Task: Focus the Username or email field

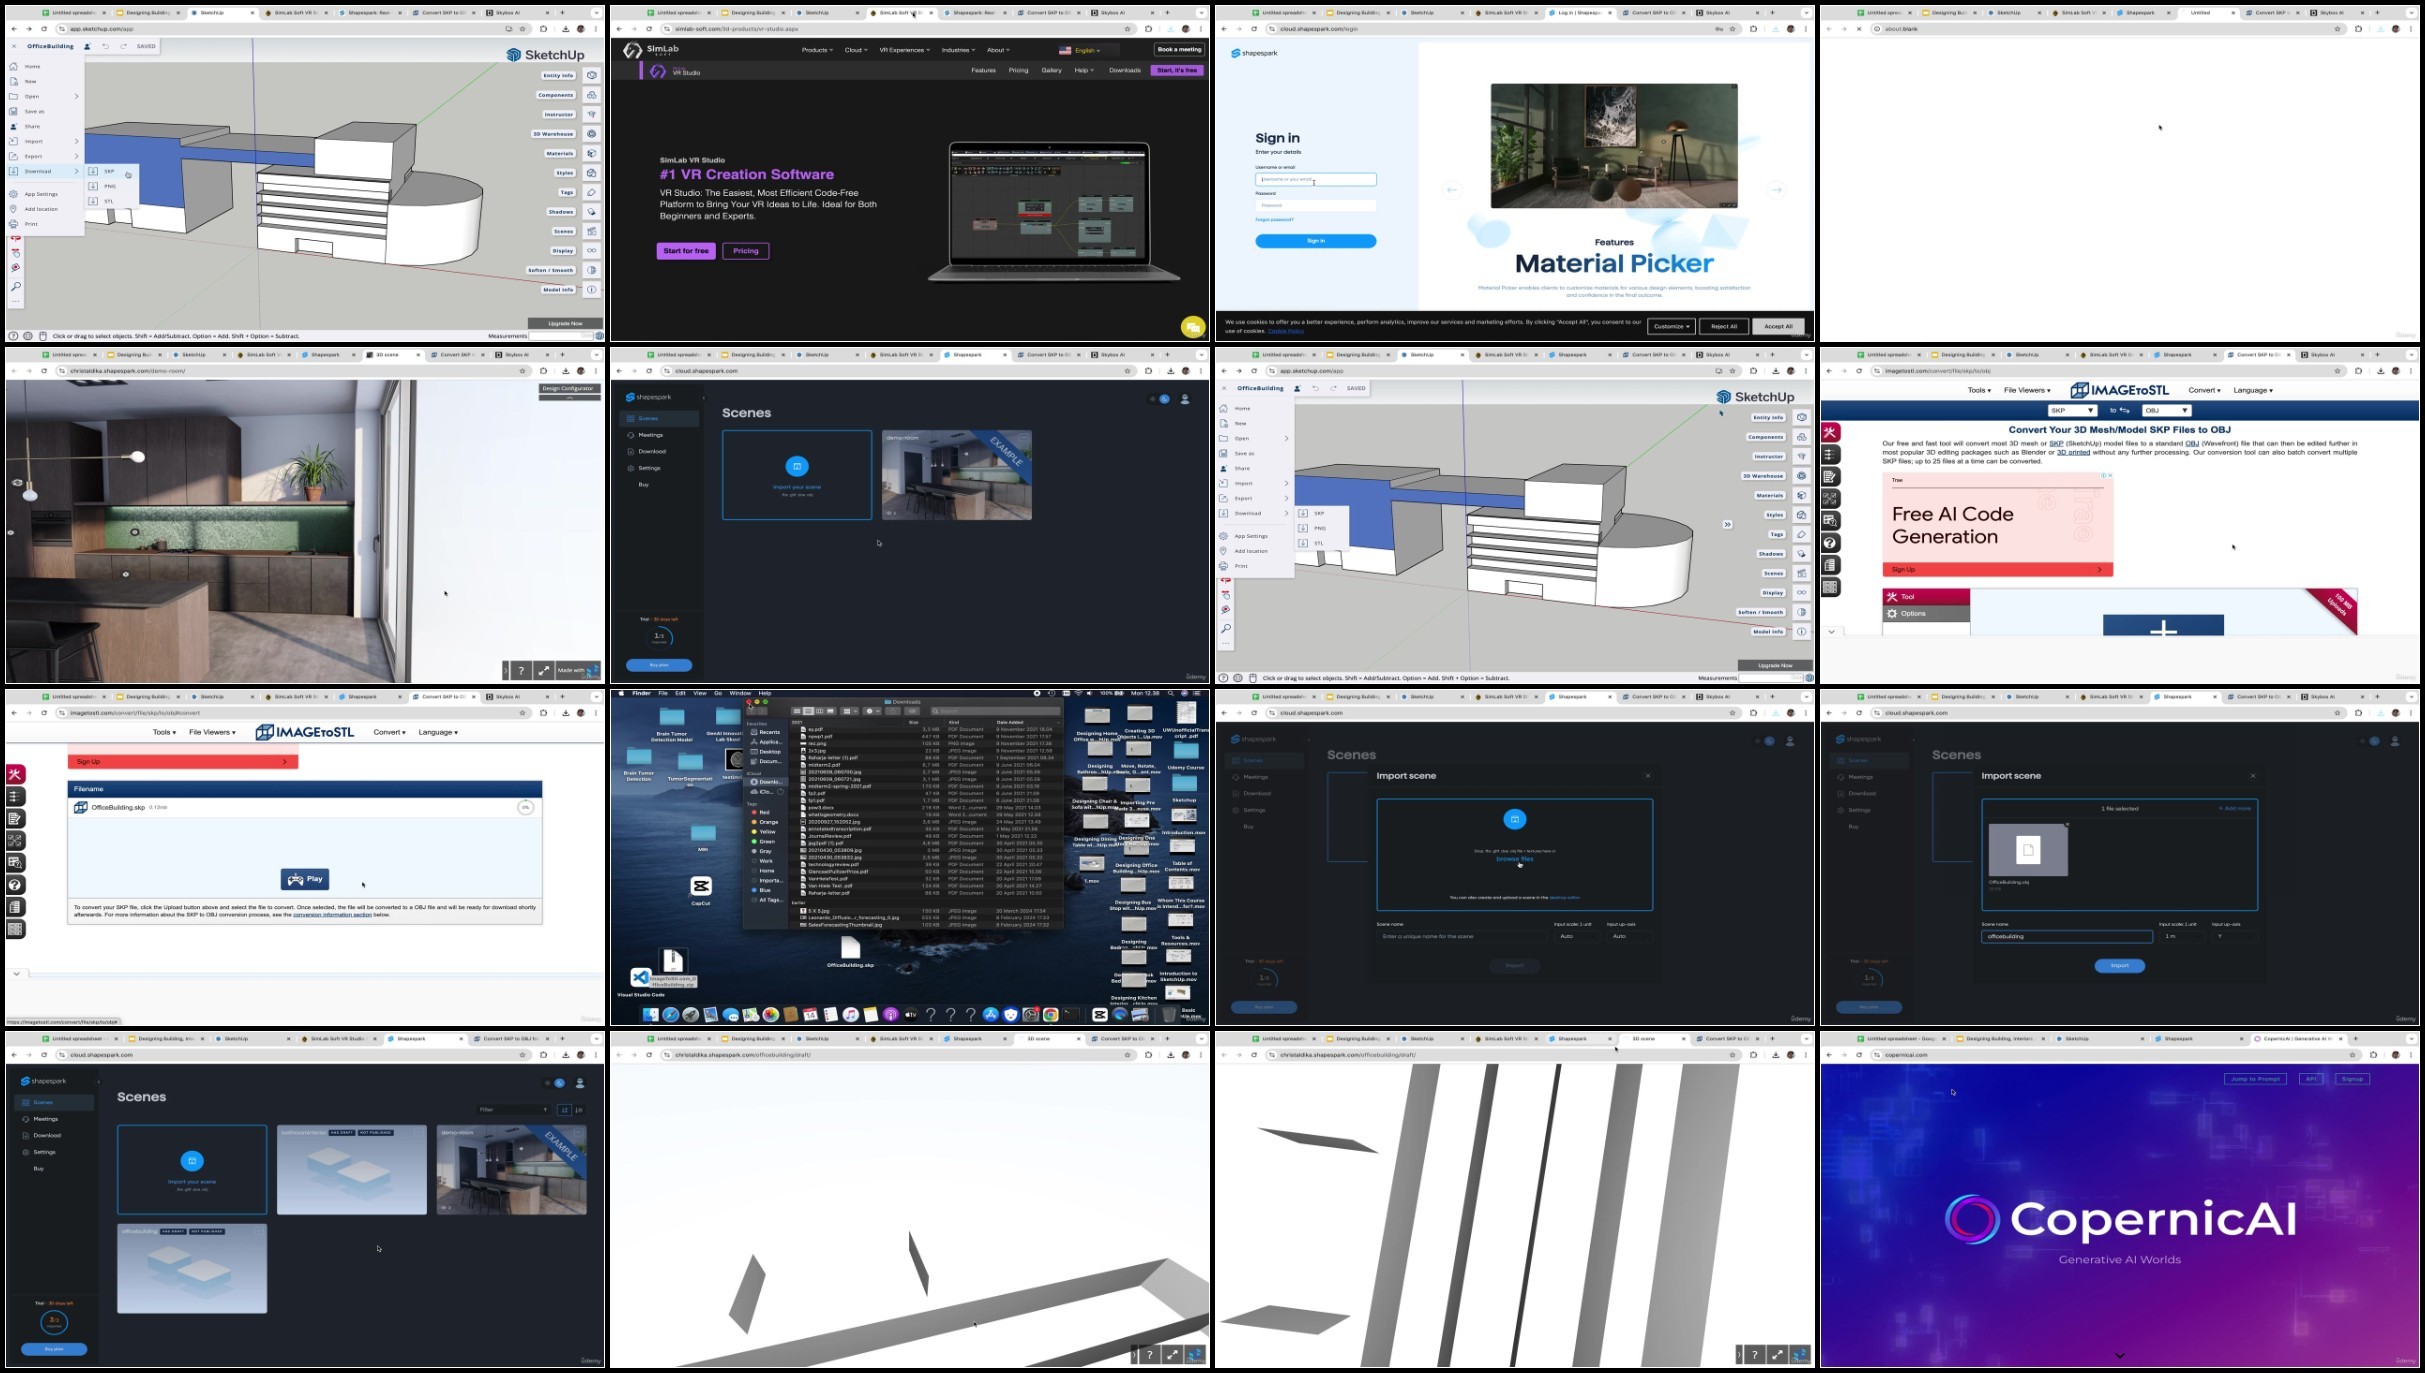Action: (1316, 180)
